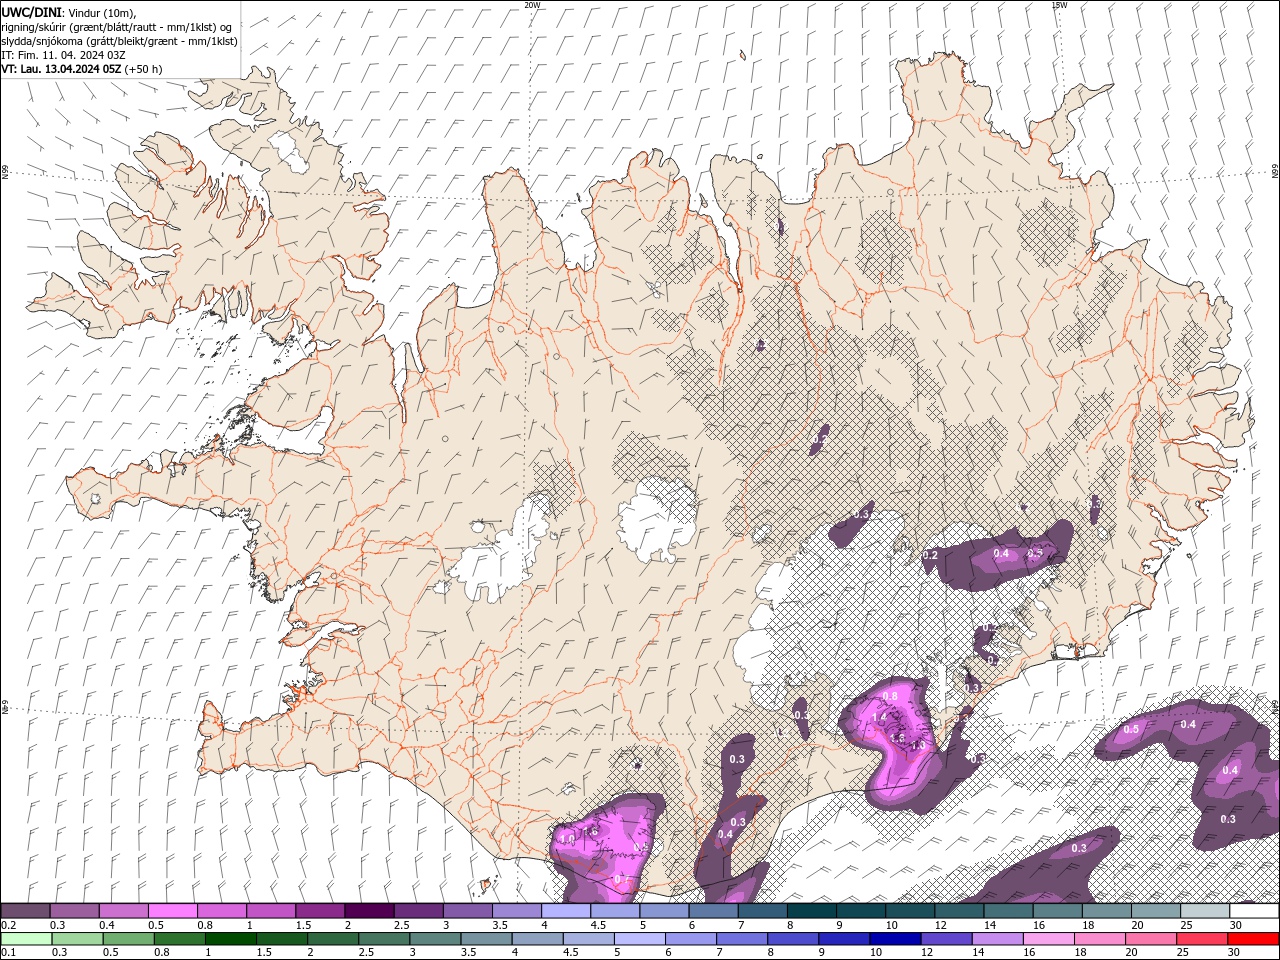Click the '1.4' snowfall value on the map
The height and width of the screenshot is (960, 1280).
879,718
